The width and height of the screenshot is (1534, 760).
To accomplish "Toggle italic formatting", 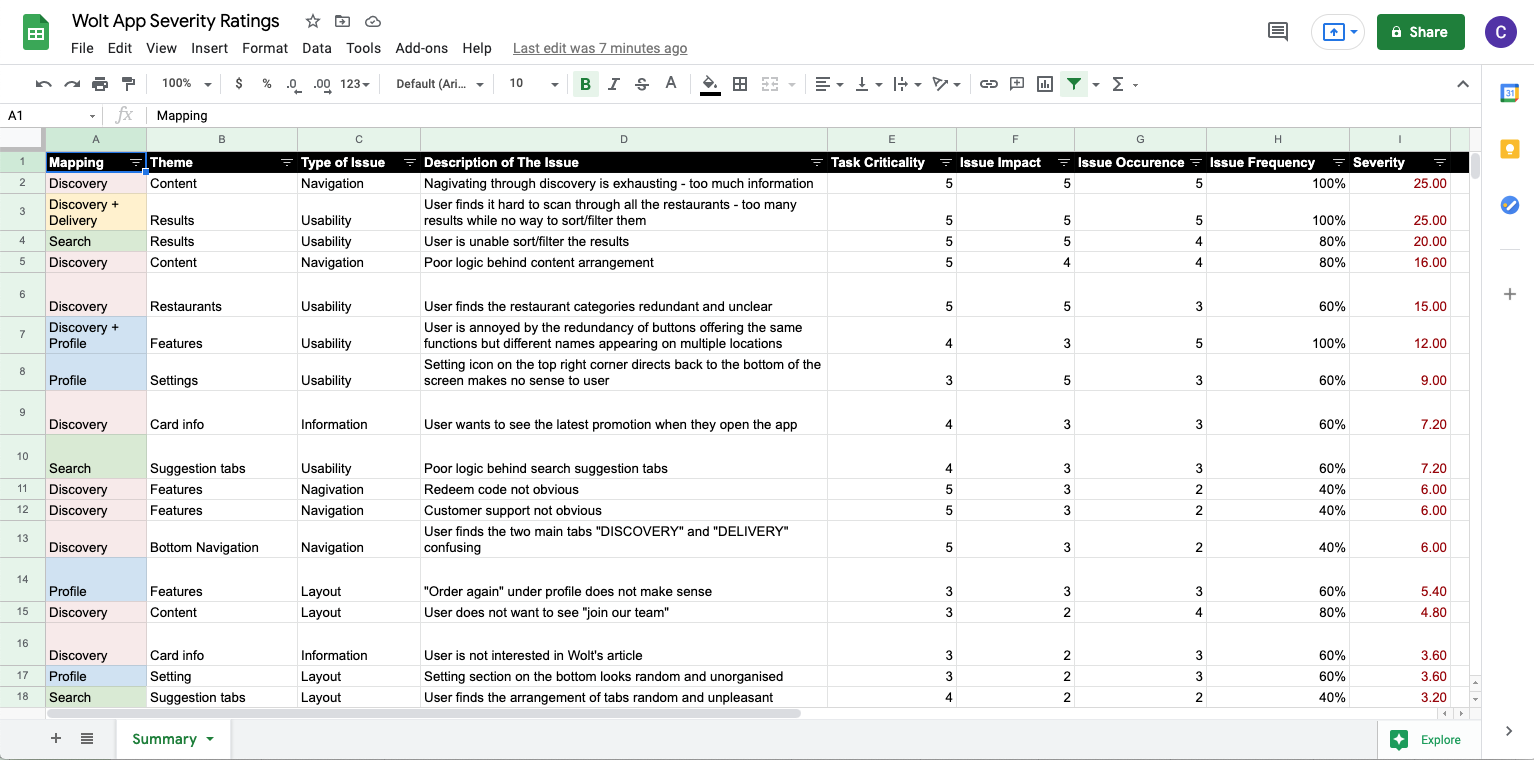I will tap(613, 84).
